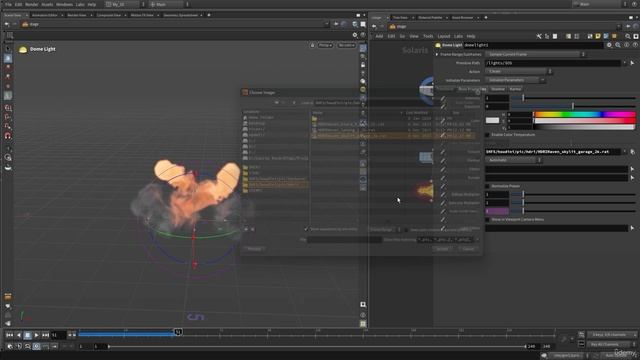Open the Labs menu in top bar
Viewport: 640px width, 360px height.
pyautogui.click(x=80, y=4)
